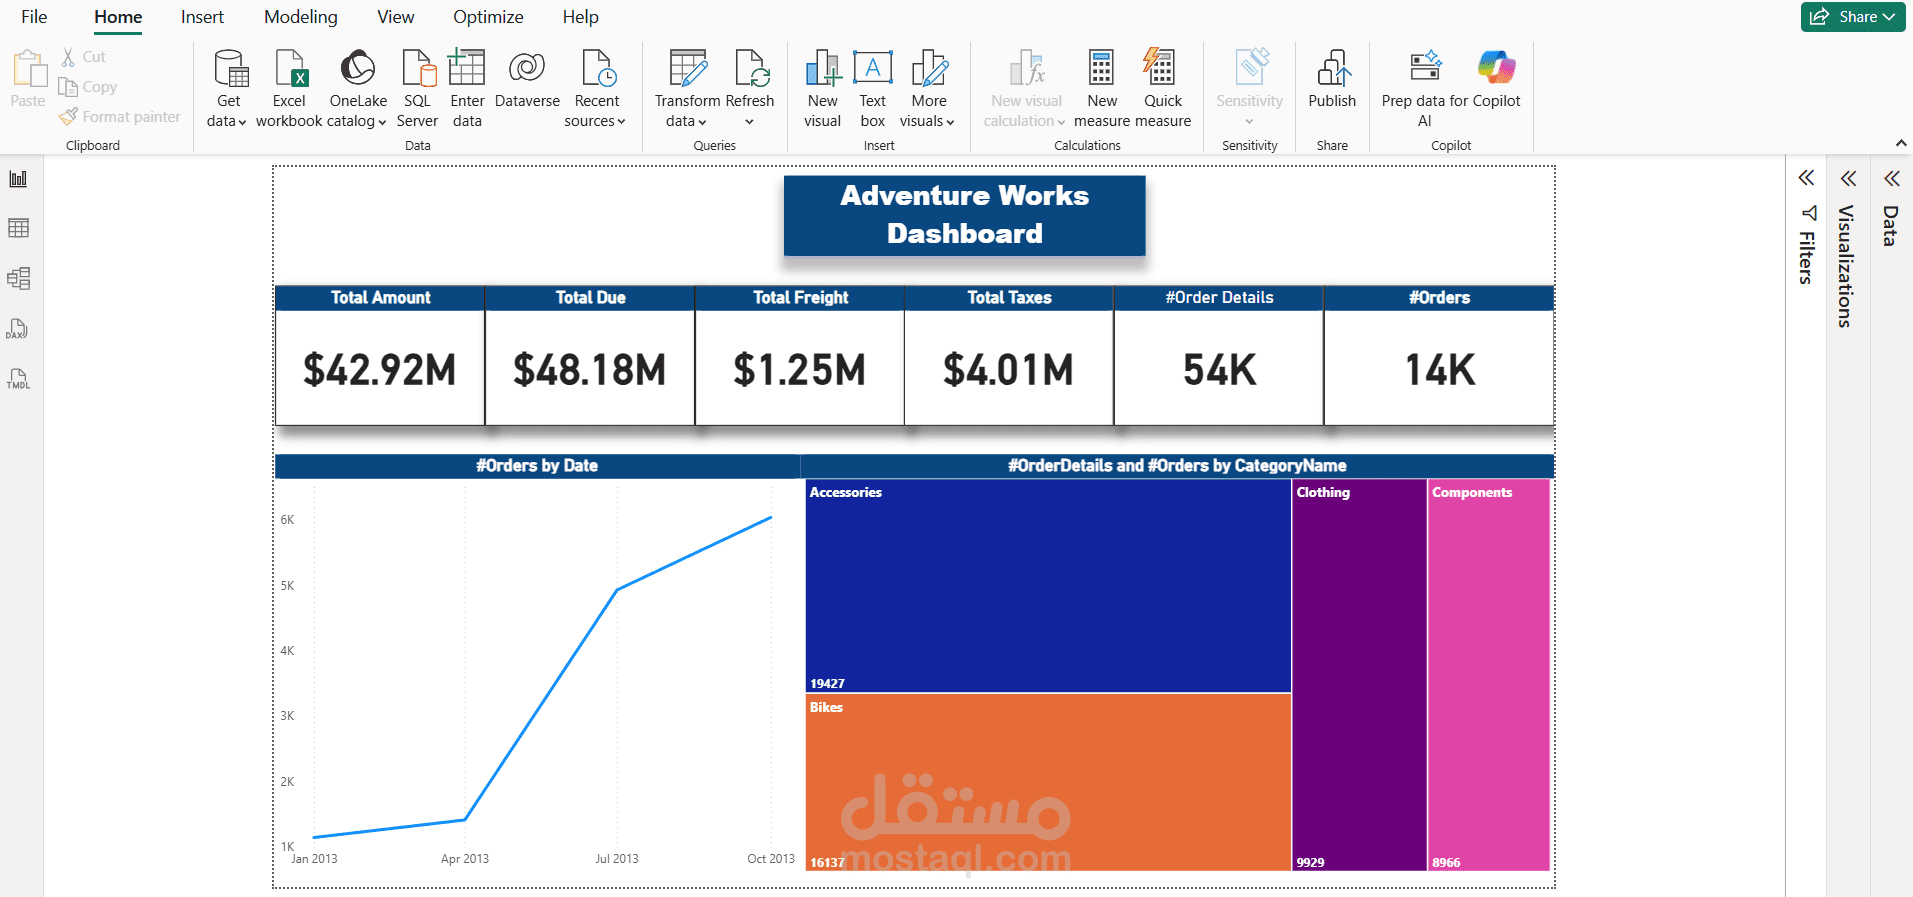Click the Share button
The image size is (1913, 897).
point(1853,17)
